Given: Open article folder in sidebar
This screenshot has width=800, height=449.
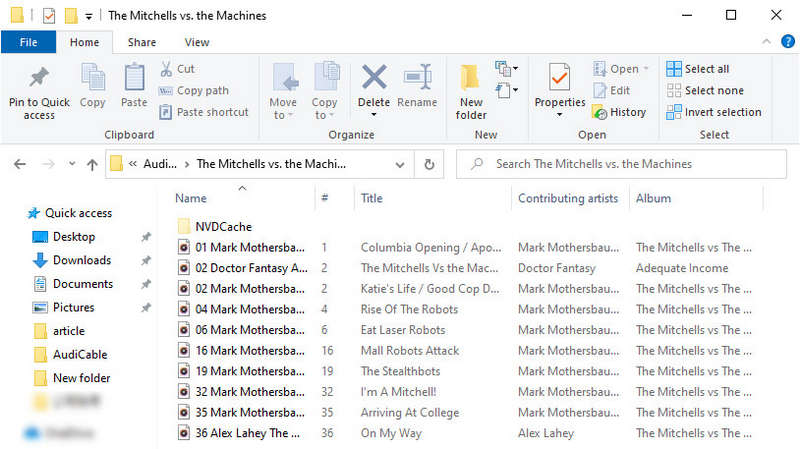Looking at the screenshot, I should coord(59,331).
